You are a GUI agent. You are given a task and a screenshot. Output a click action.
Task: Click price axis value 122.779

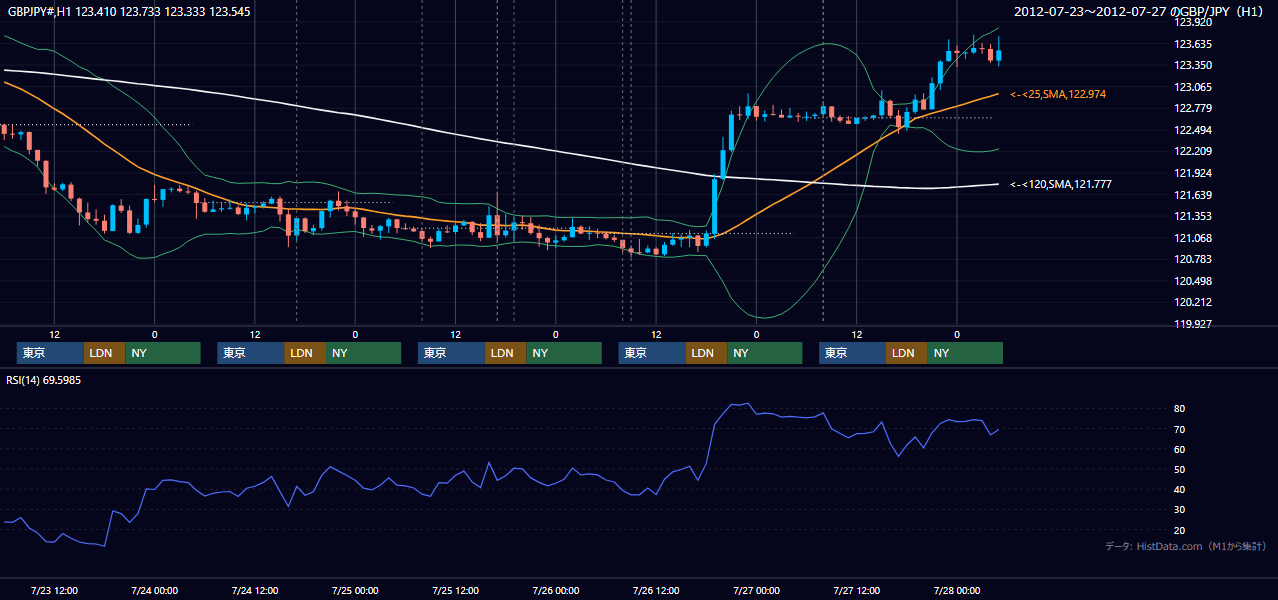pyautogui.click(x=1194, y=108)
